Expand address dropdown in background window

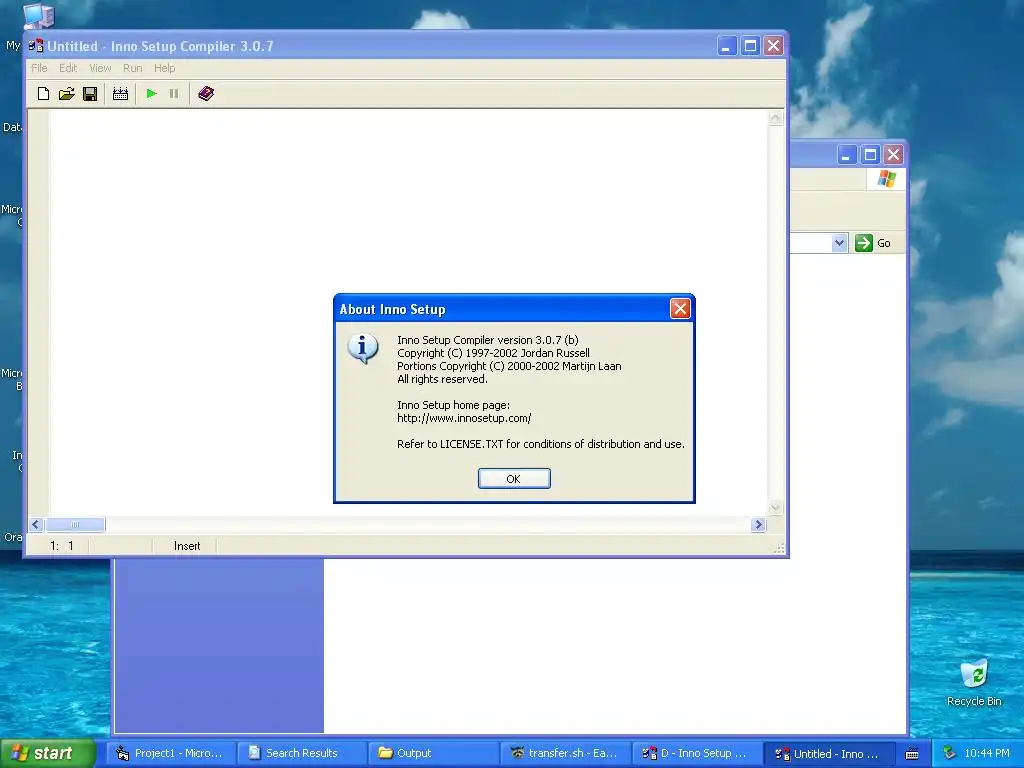839,243
